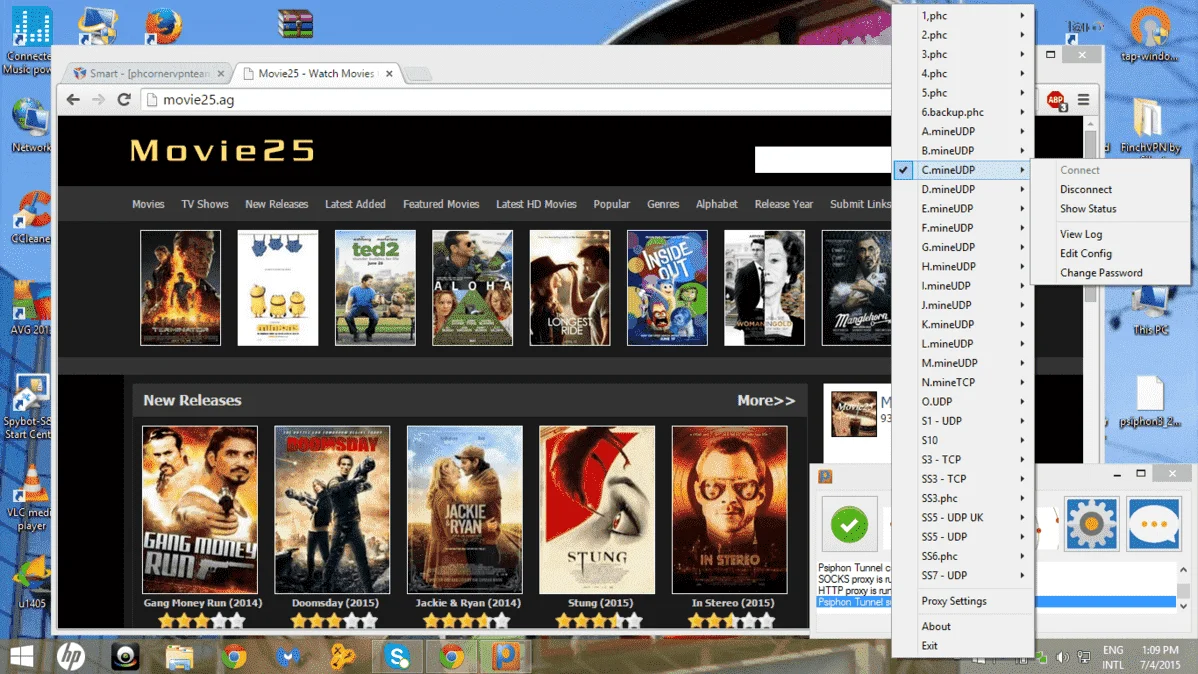The image size is (1198, 674).
Task: Open the Spybot-S&D Start Center icon
Action: (x=28, y=407)
